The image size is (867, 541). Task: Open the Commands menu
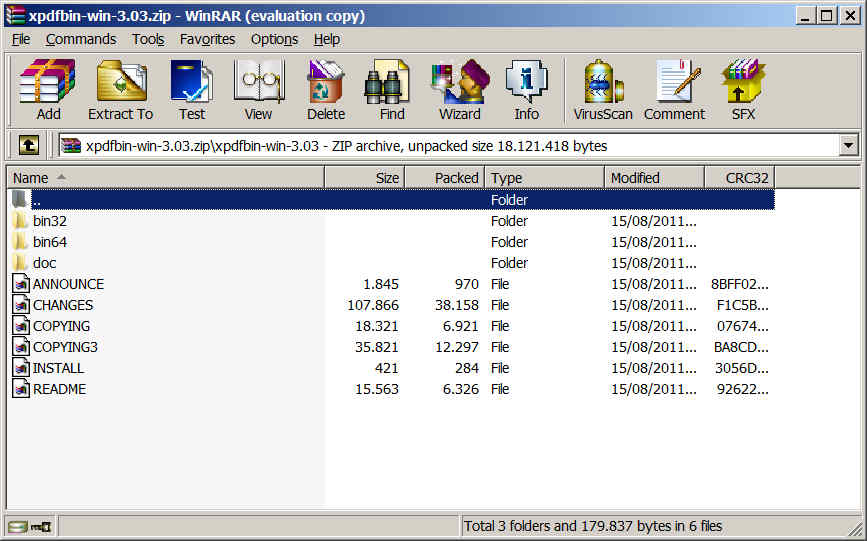click(81, 39)
